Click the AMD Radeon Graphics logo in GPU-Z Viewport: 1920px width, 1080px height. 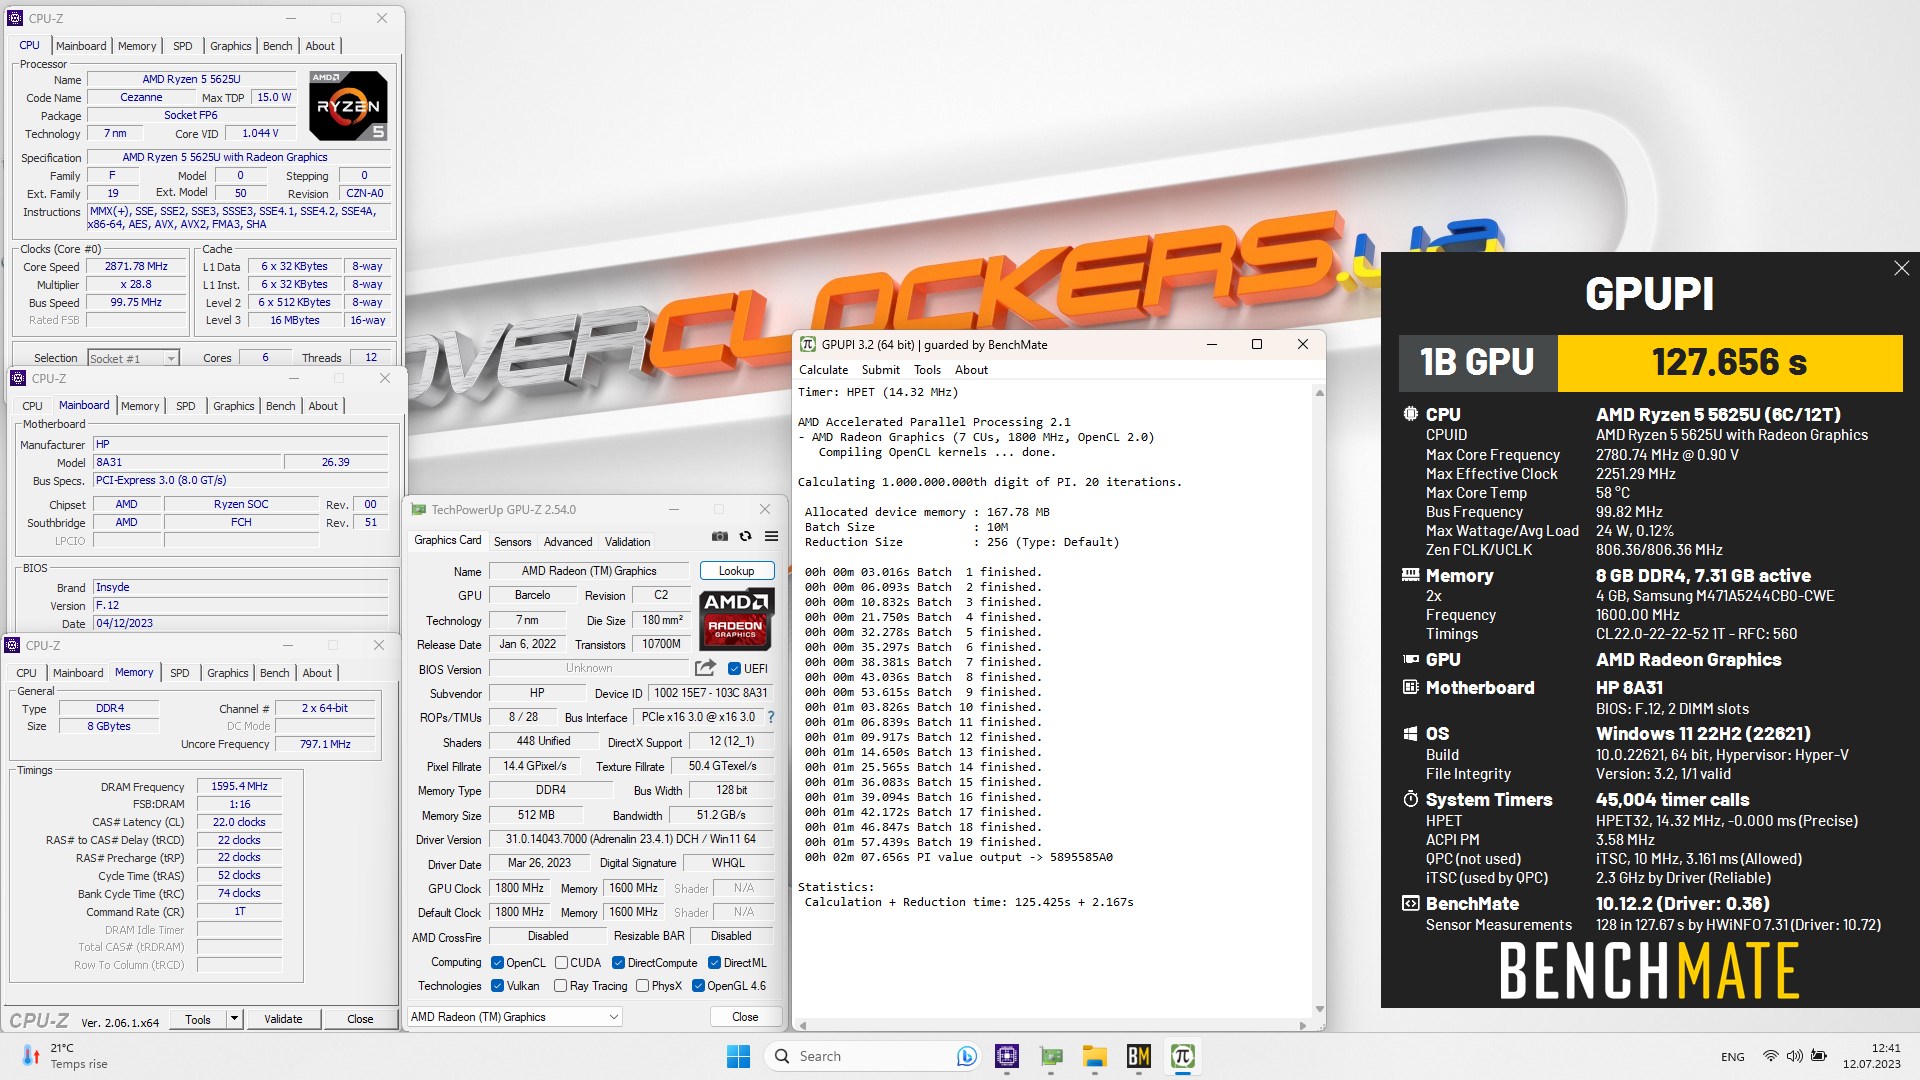point(736,620)
